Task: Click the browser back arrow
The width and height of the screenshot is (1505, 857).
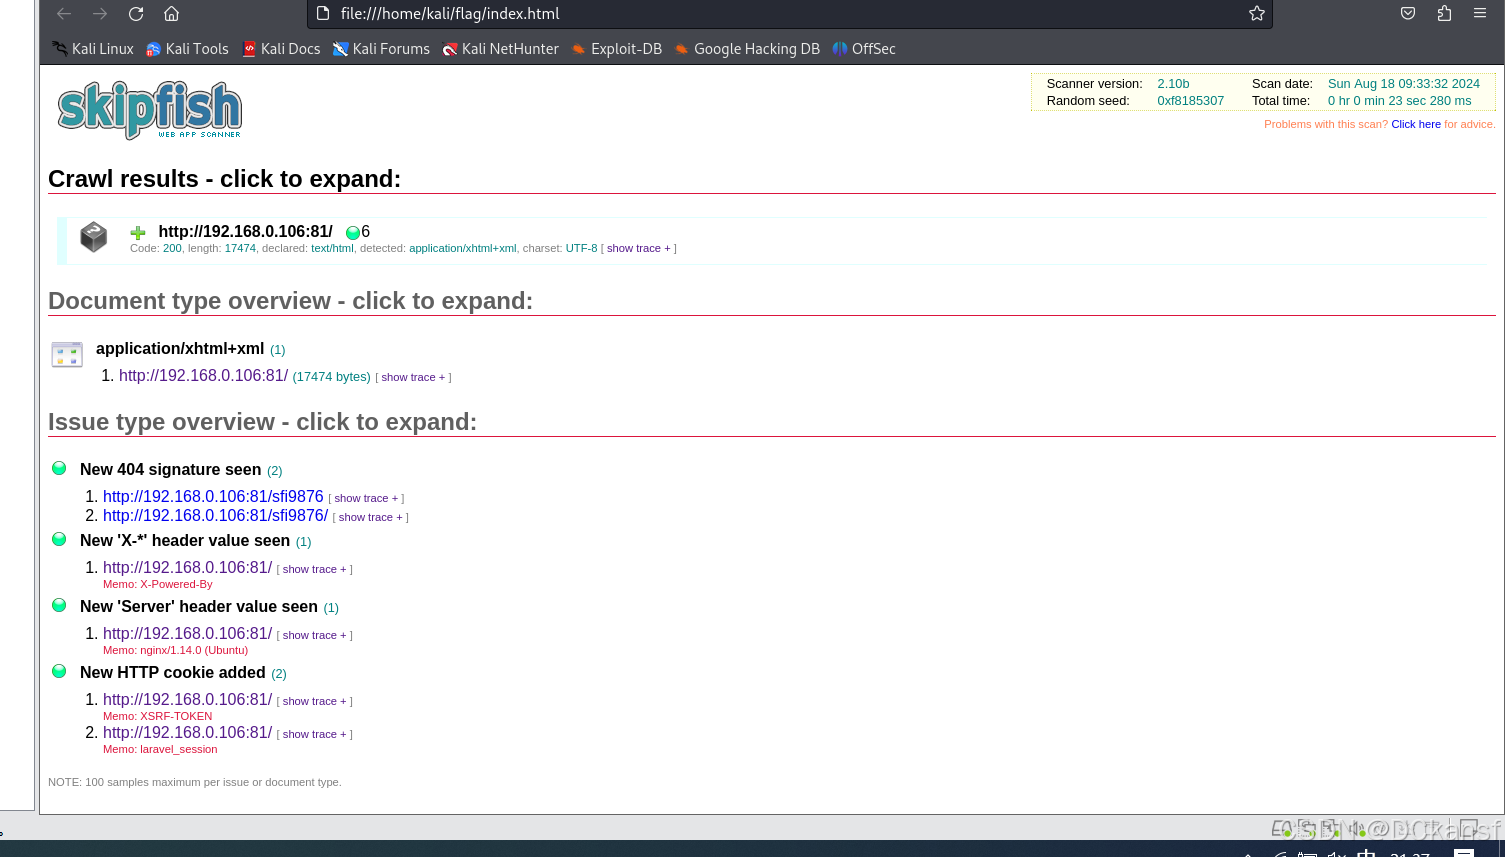Action: pyautogui.click(x=64, y=14)
